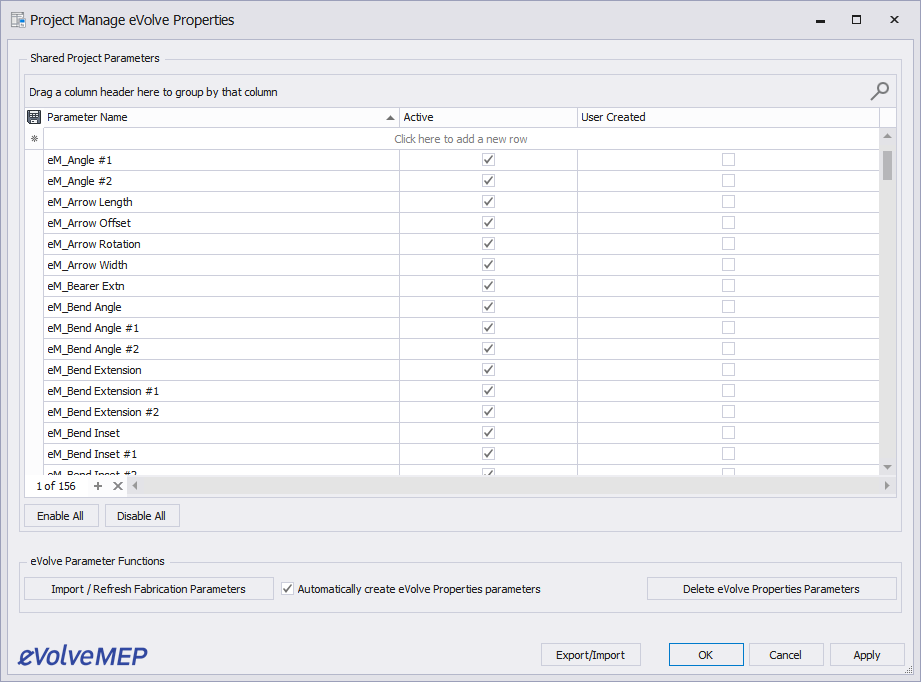Image resolution: width=921 pixels, height=682 pixels.
Task: Select the eM_Arrow Width row name
Action: click(x=88, y=265)
